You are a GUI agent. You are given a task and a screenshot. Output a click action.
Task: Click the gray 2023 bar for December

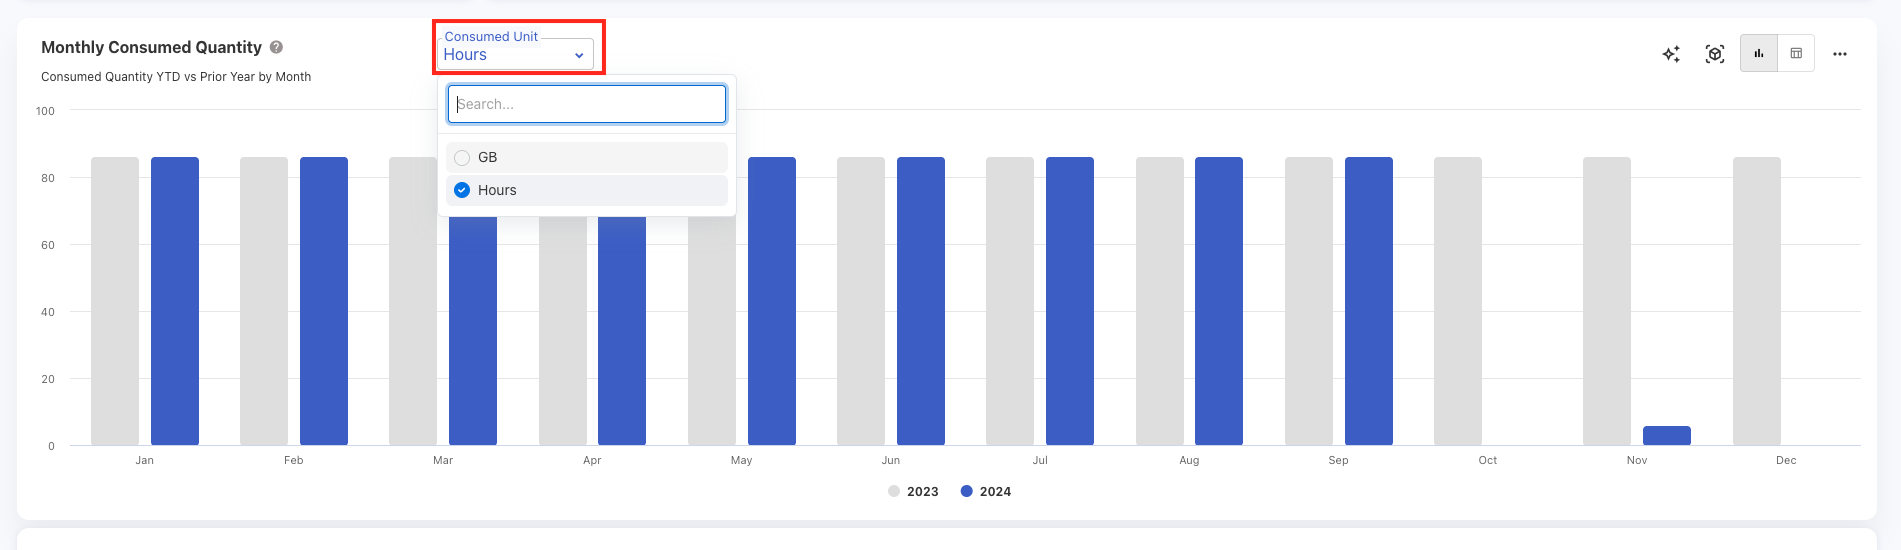coord(1757,300)
